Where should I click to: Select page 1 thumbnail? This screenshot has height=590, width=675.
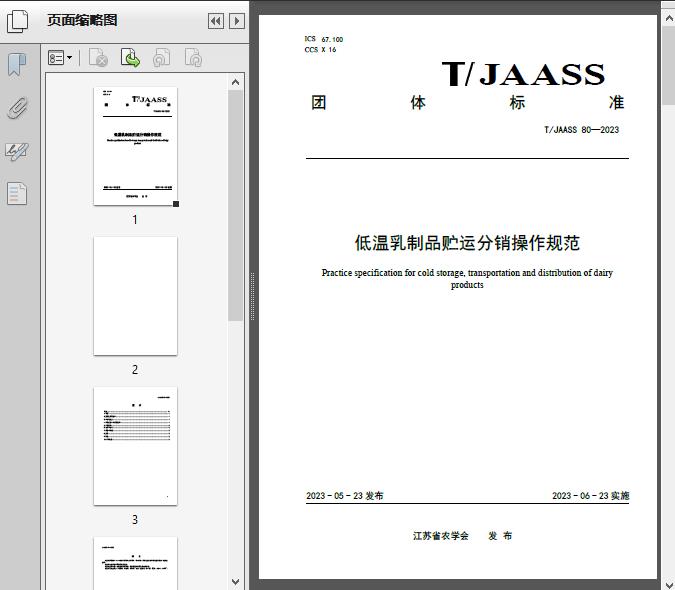(135, 146)
